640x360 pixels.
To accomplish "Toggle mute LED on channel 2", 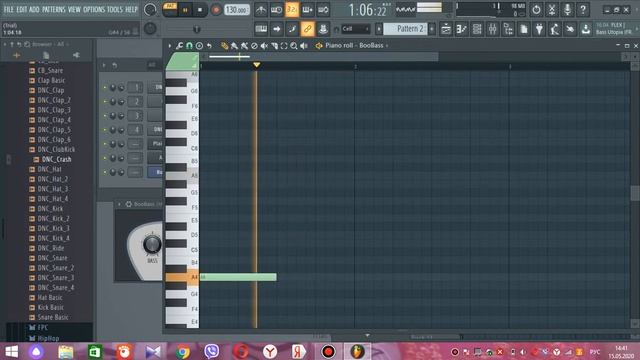I will coord(105,101).
